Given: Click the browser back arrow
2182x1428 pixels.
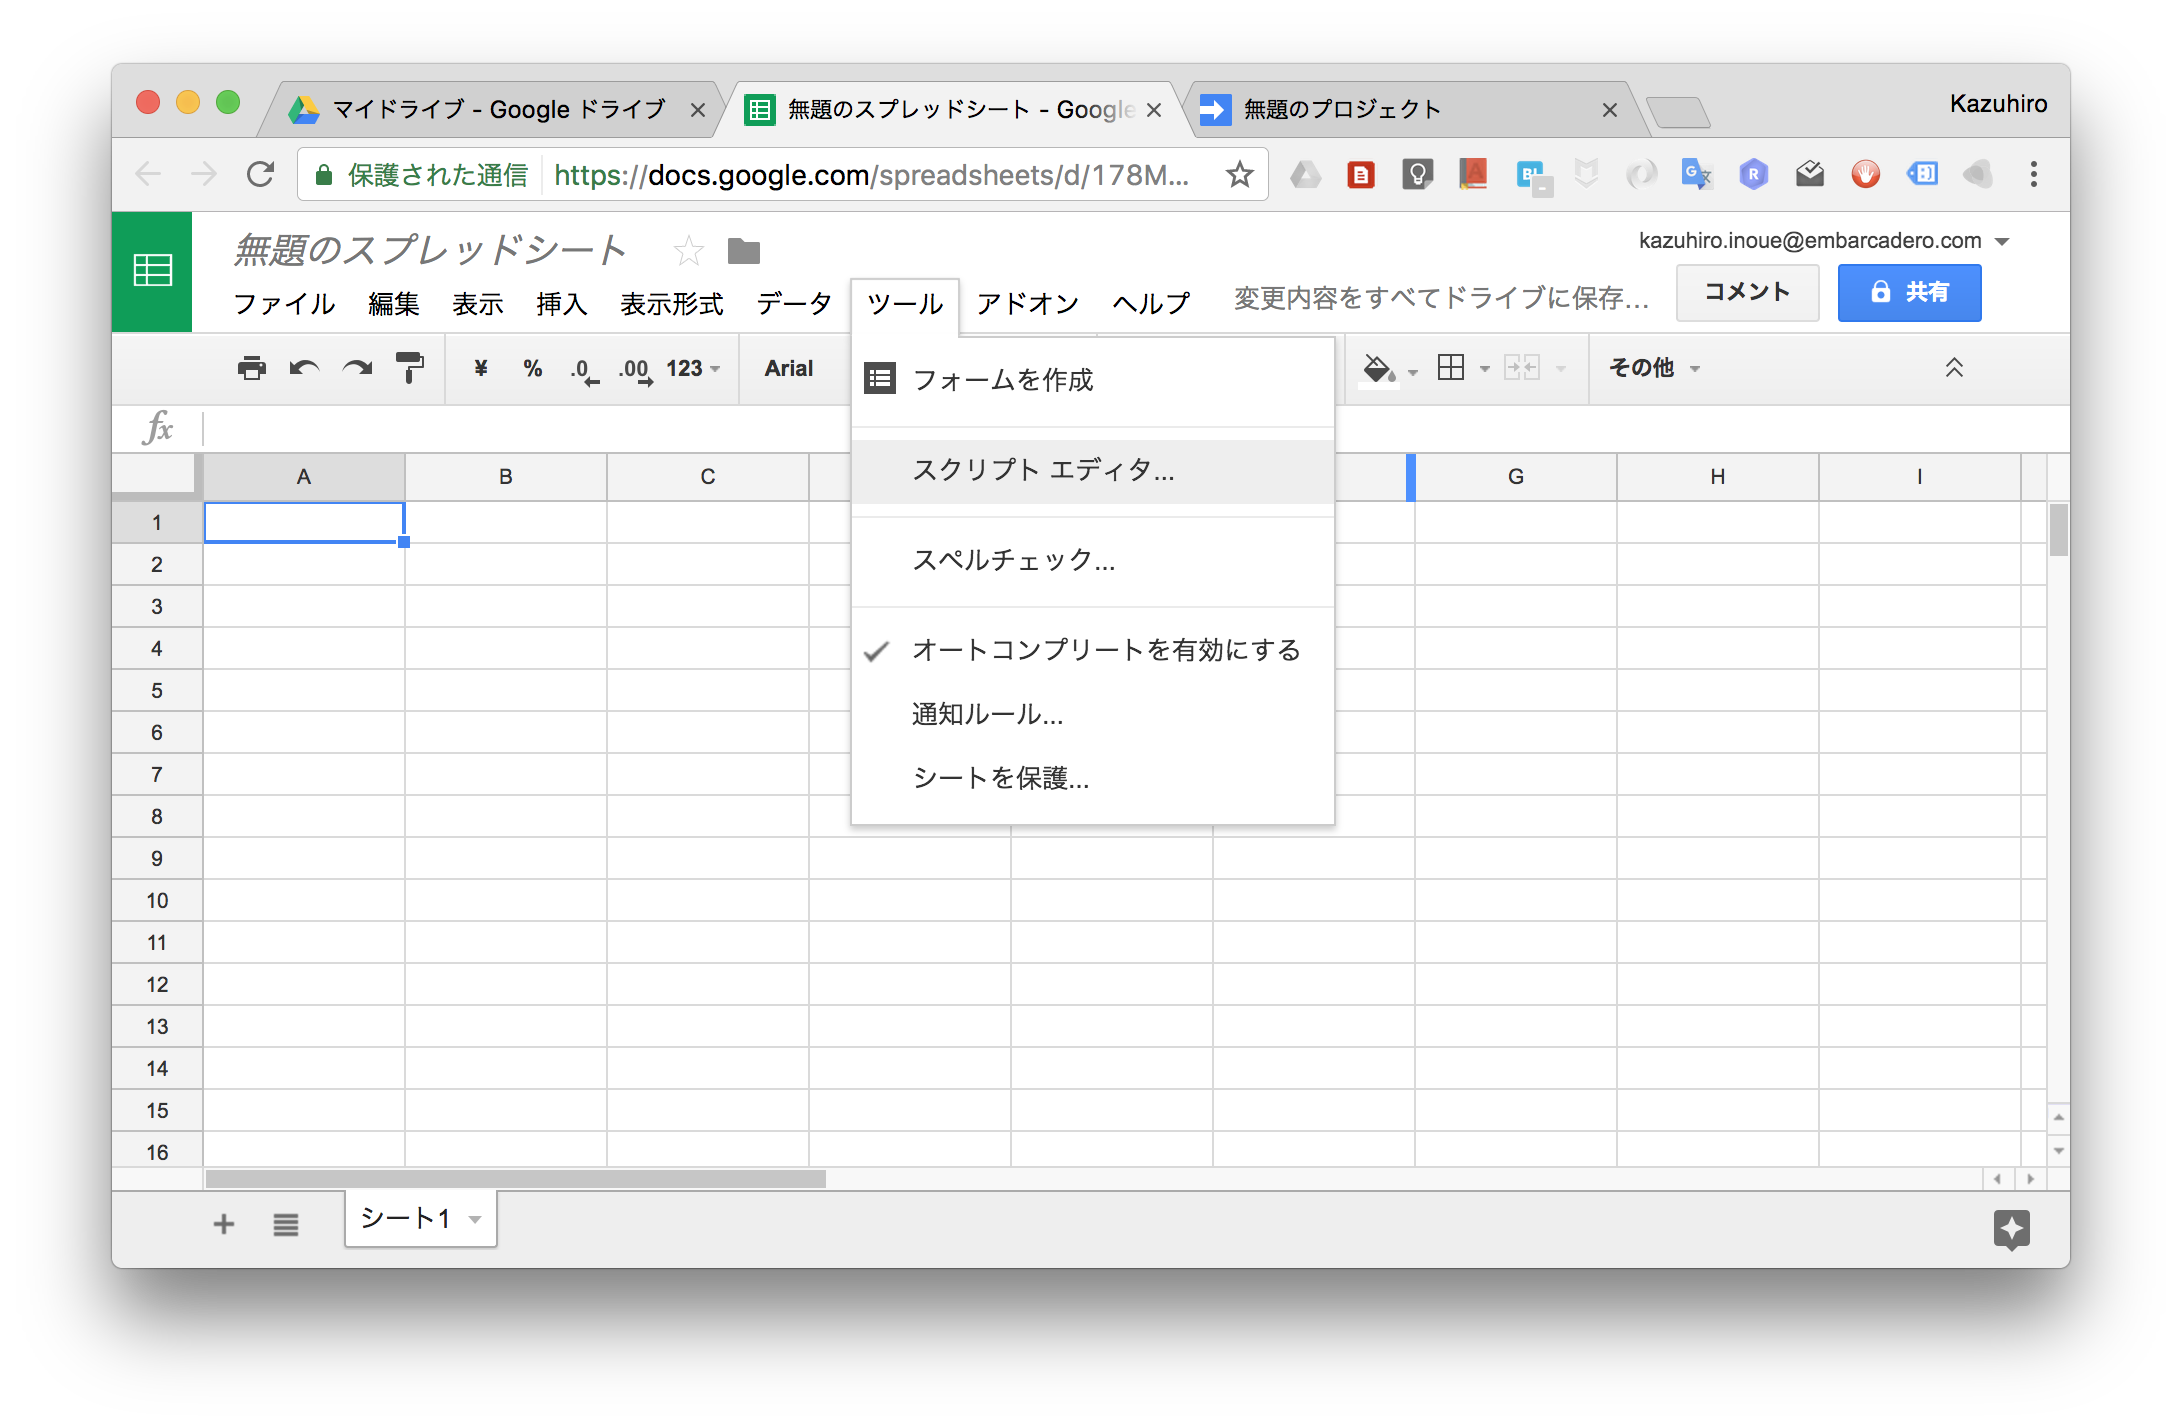Looking at the screenshot, I should (x=148, y=175).
